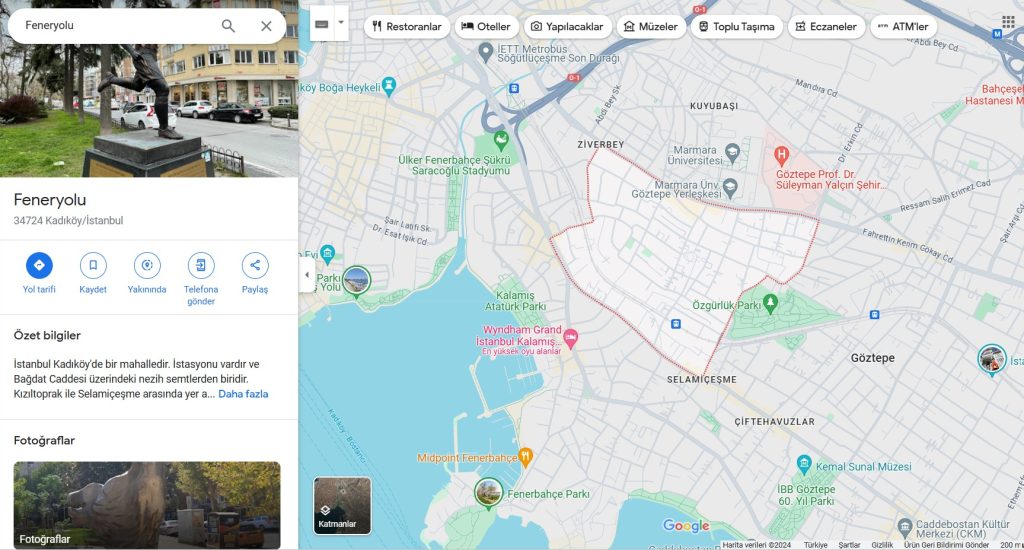Open the seaside park photo marker

pyautogui.click(x=357, y=282)
